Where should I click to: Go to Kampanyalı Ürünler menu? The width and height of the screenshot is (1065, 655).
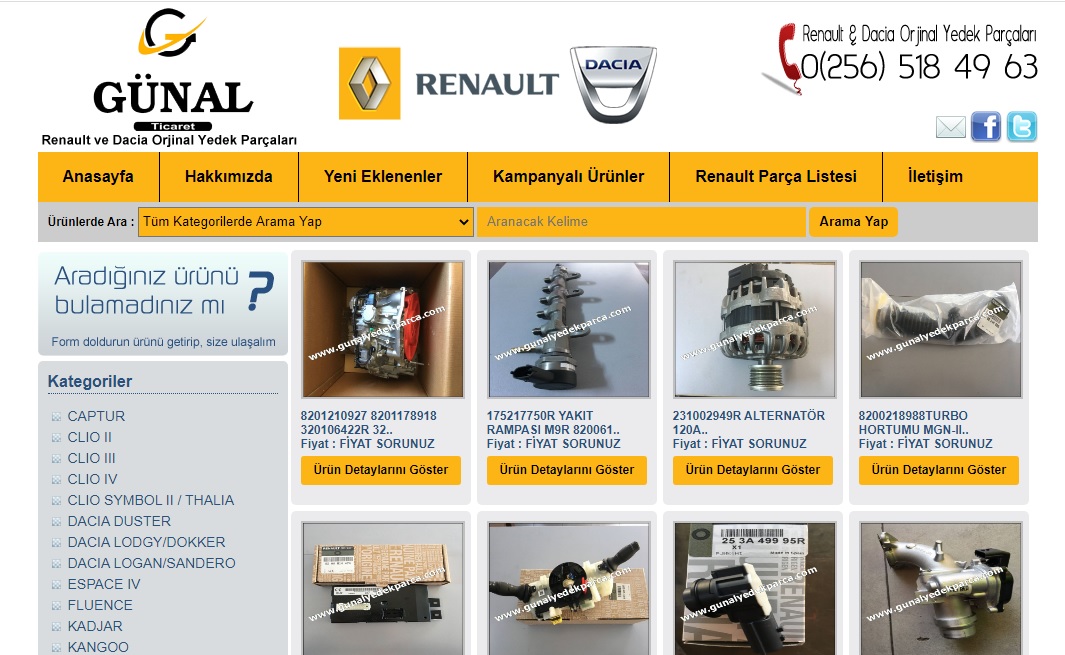(x=568, y=177)
